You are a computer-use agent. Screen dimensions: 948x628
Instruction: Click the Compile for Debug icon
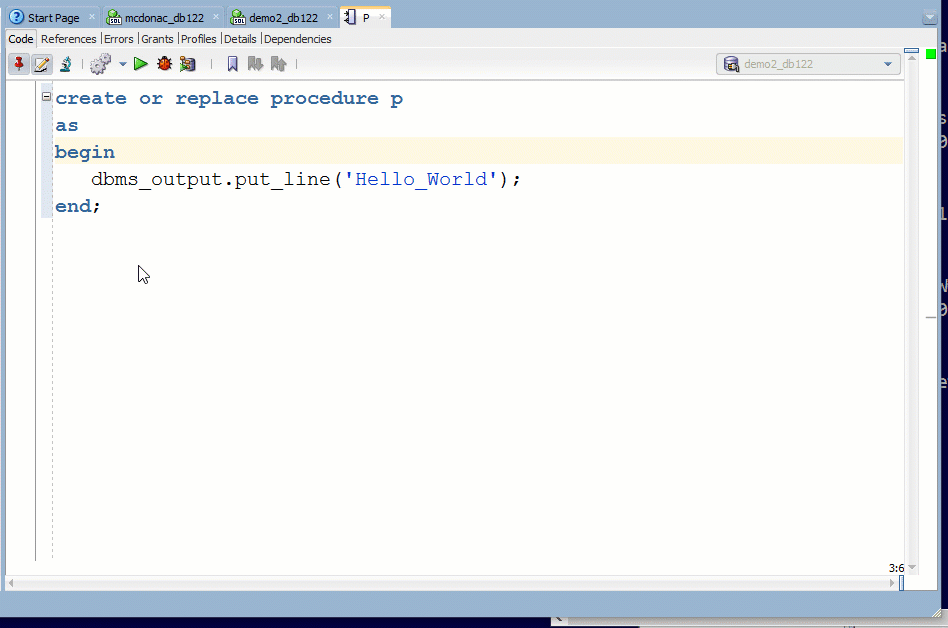pos(188,64)
